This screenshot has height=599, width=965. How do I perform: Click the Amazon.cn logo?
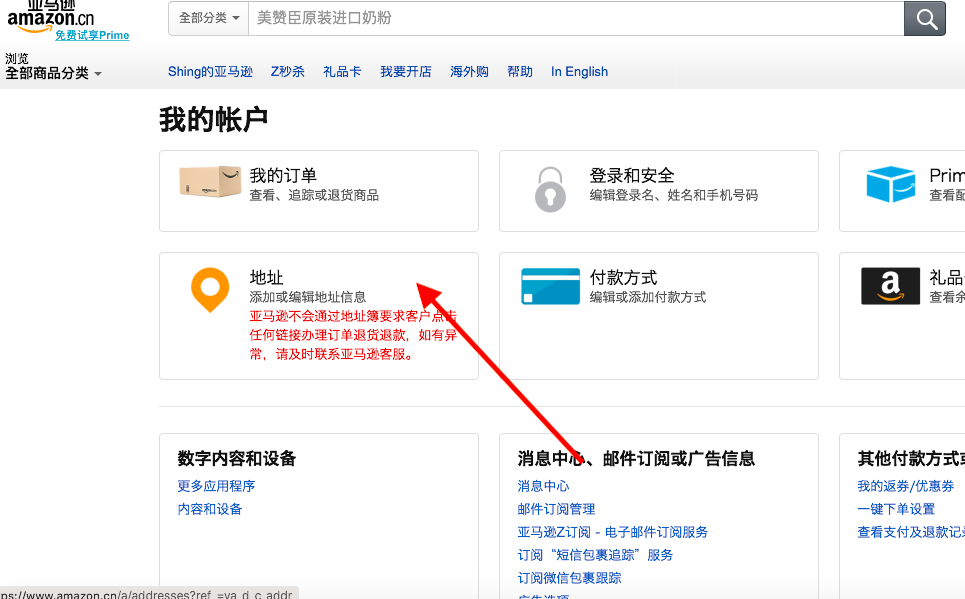coord(50,15)
